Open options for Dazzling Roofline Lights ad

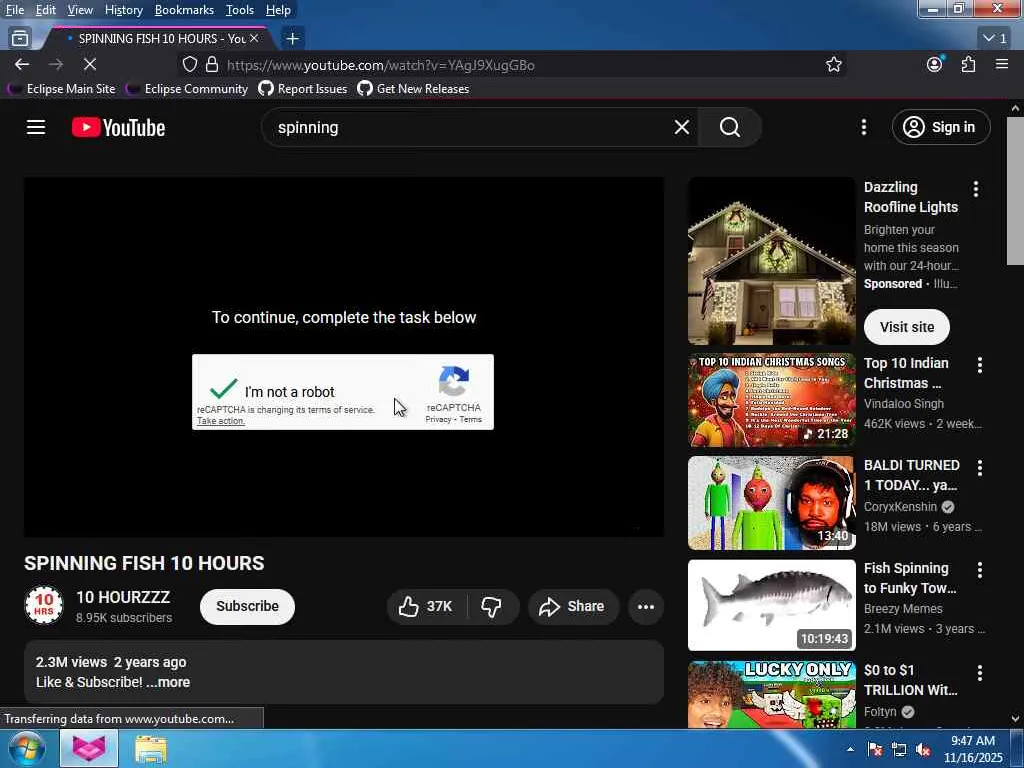(976, 189)
